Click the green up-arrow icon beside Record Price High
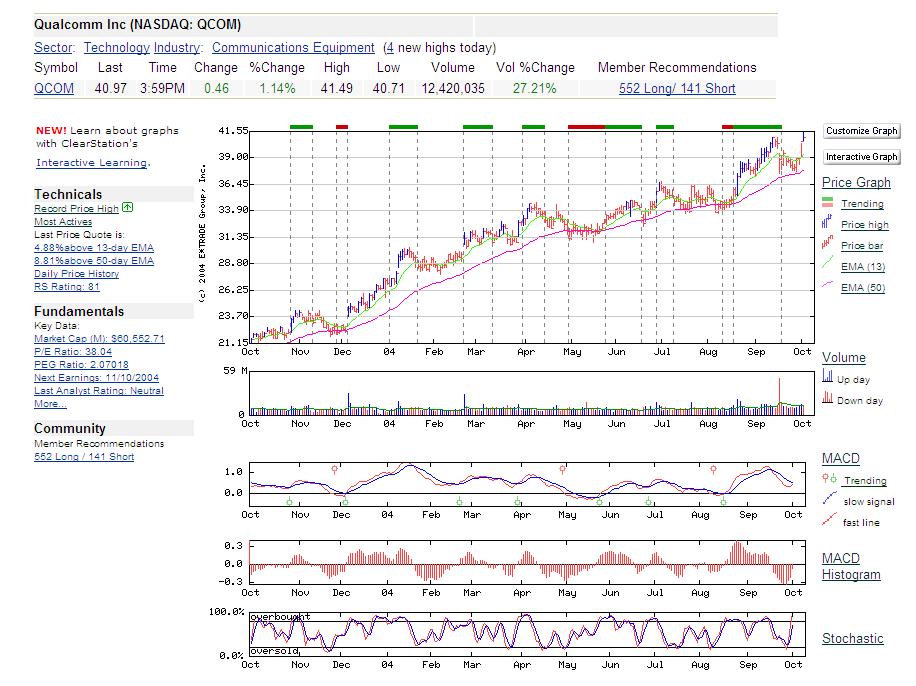 point(128,208)
